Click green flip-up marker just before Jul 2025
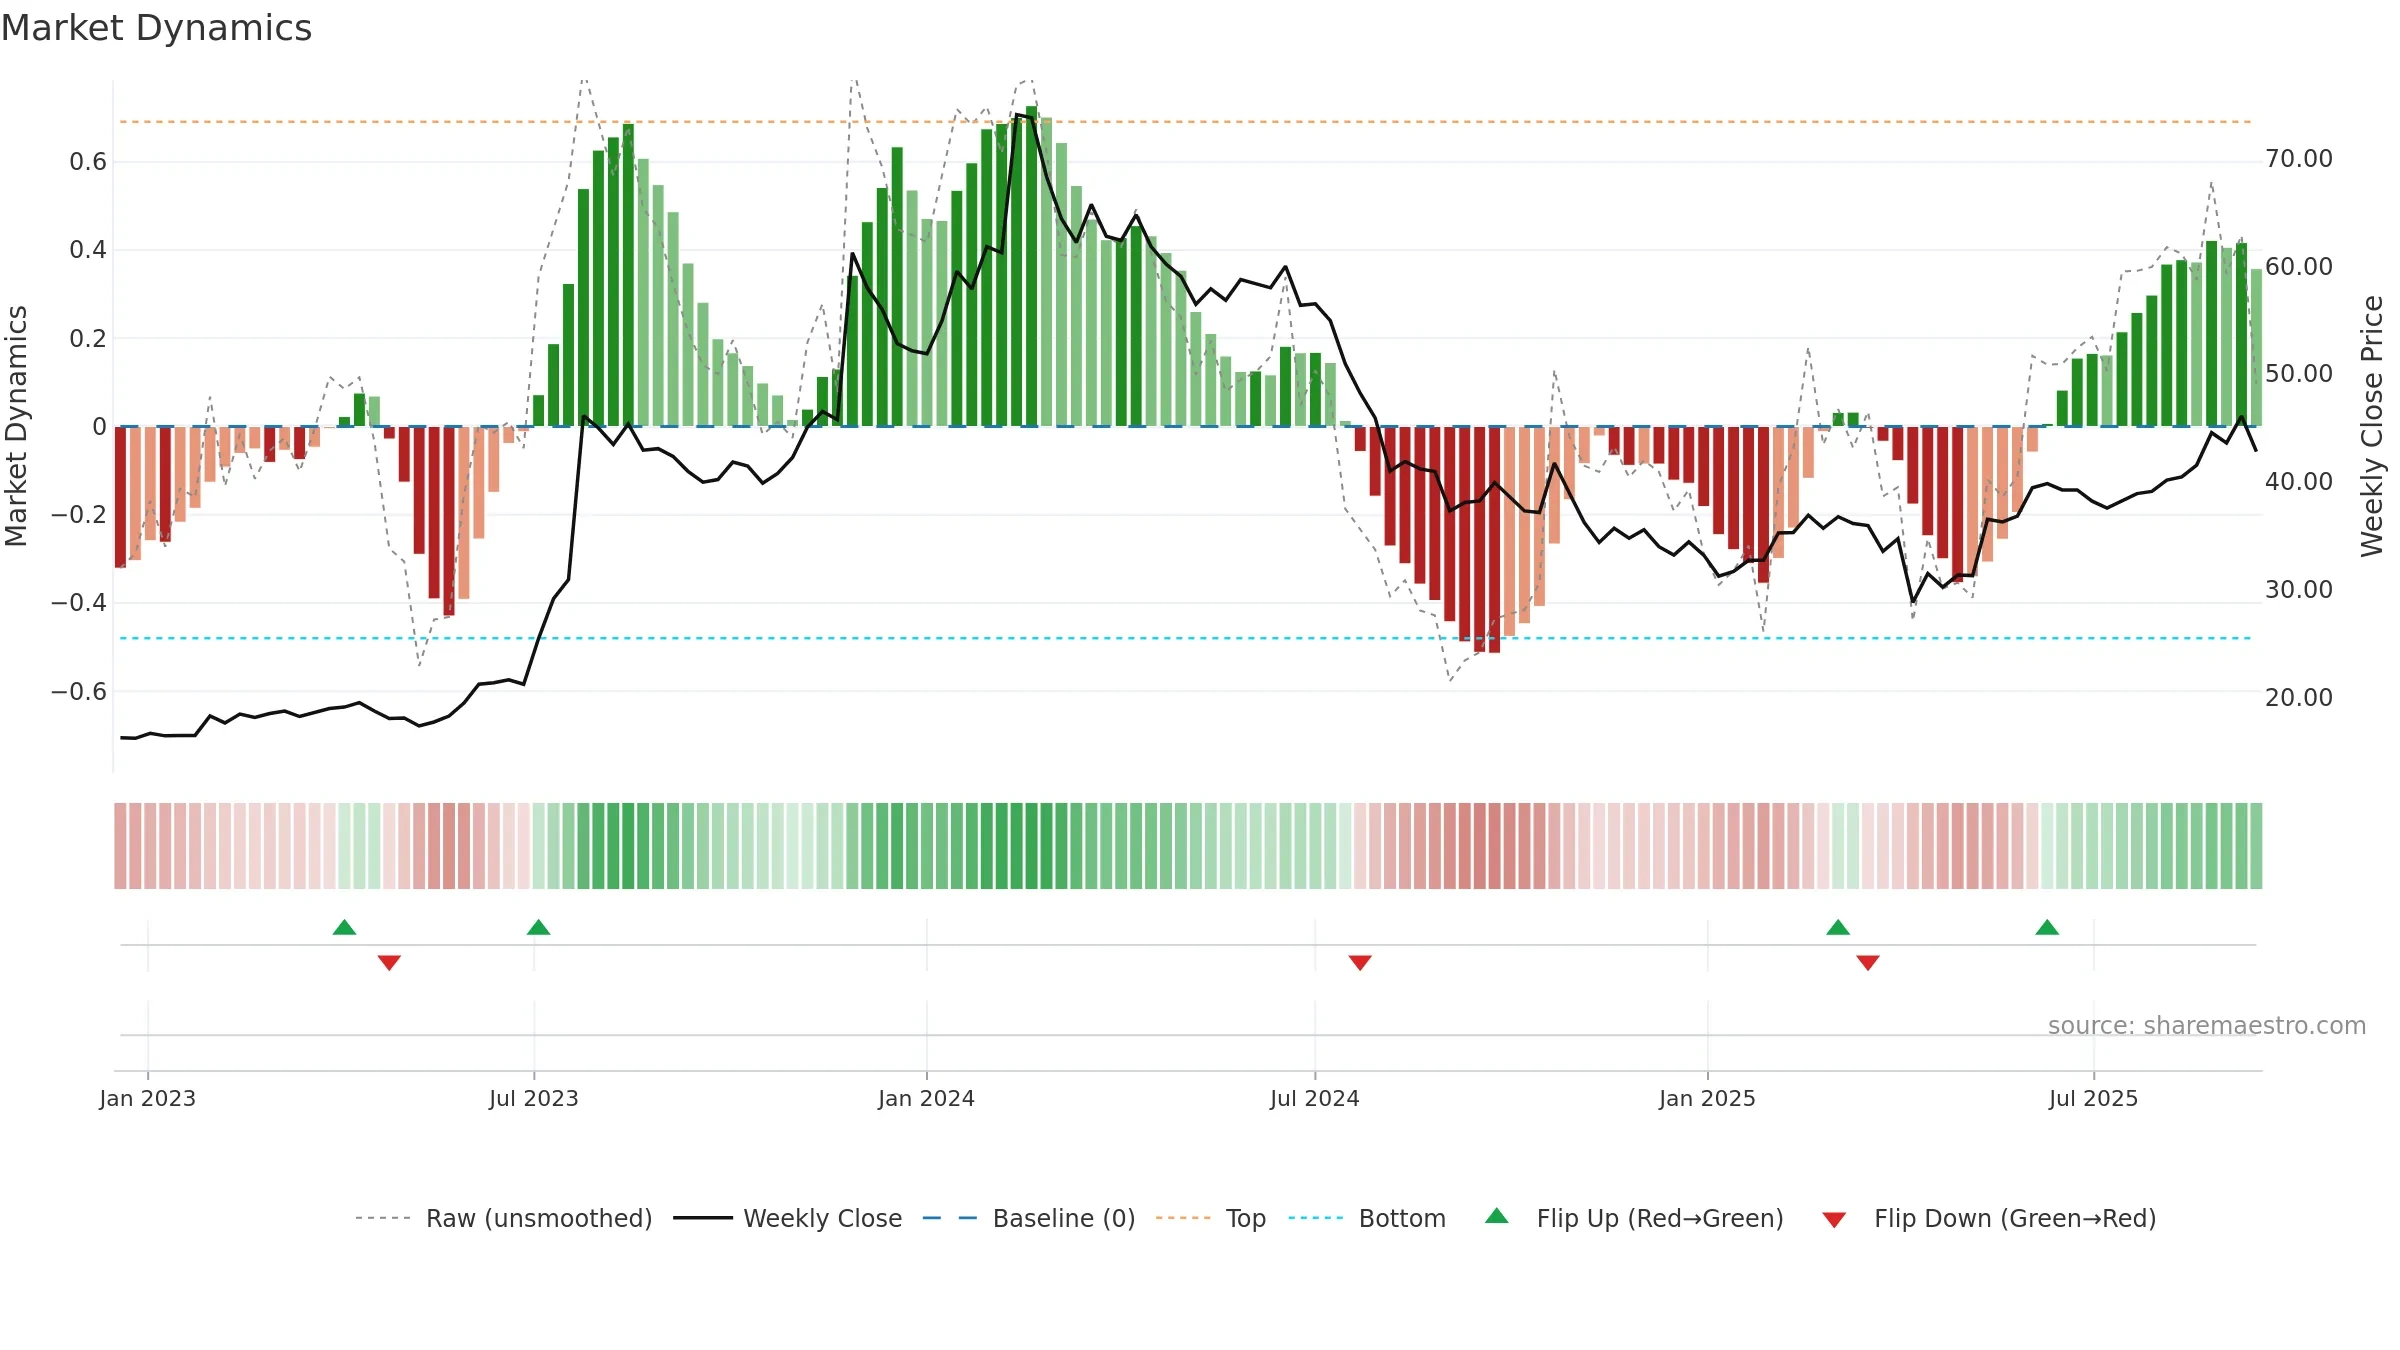This screenshot has width=2400, height=1350. pyautogui.click(x=2047, y=927)
